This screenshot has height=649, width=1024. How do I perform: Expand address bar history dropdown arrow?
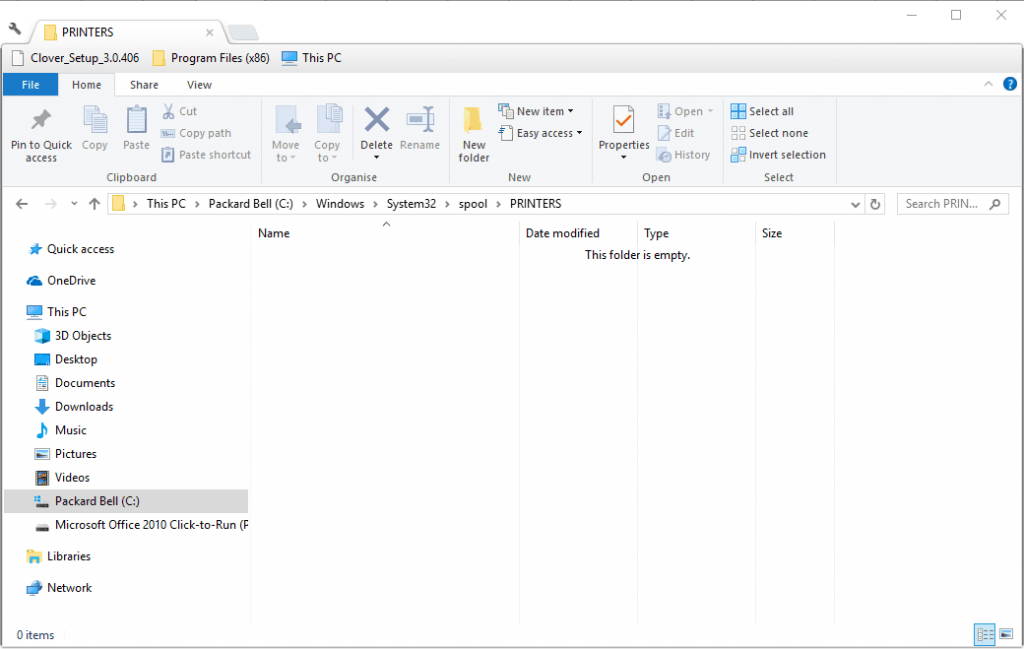(x=856, y=204)
